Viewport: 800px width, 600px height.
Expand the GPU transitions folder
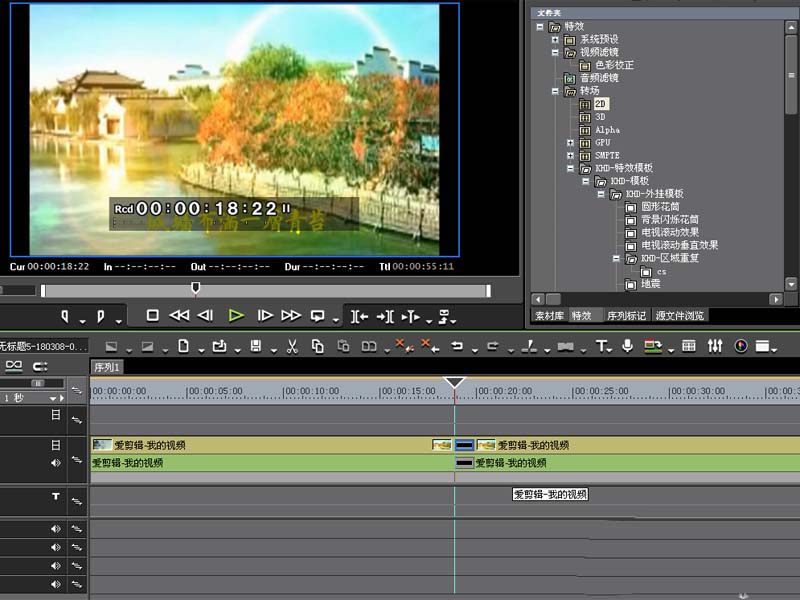[570, 143]
